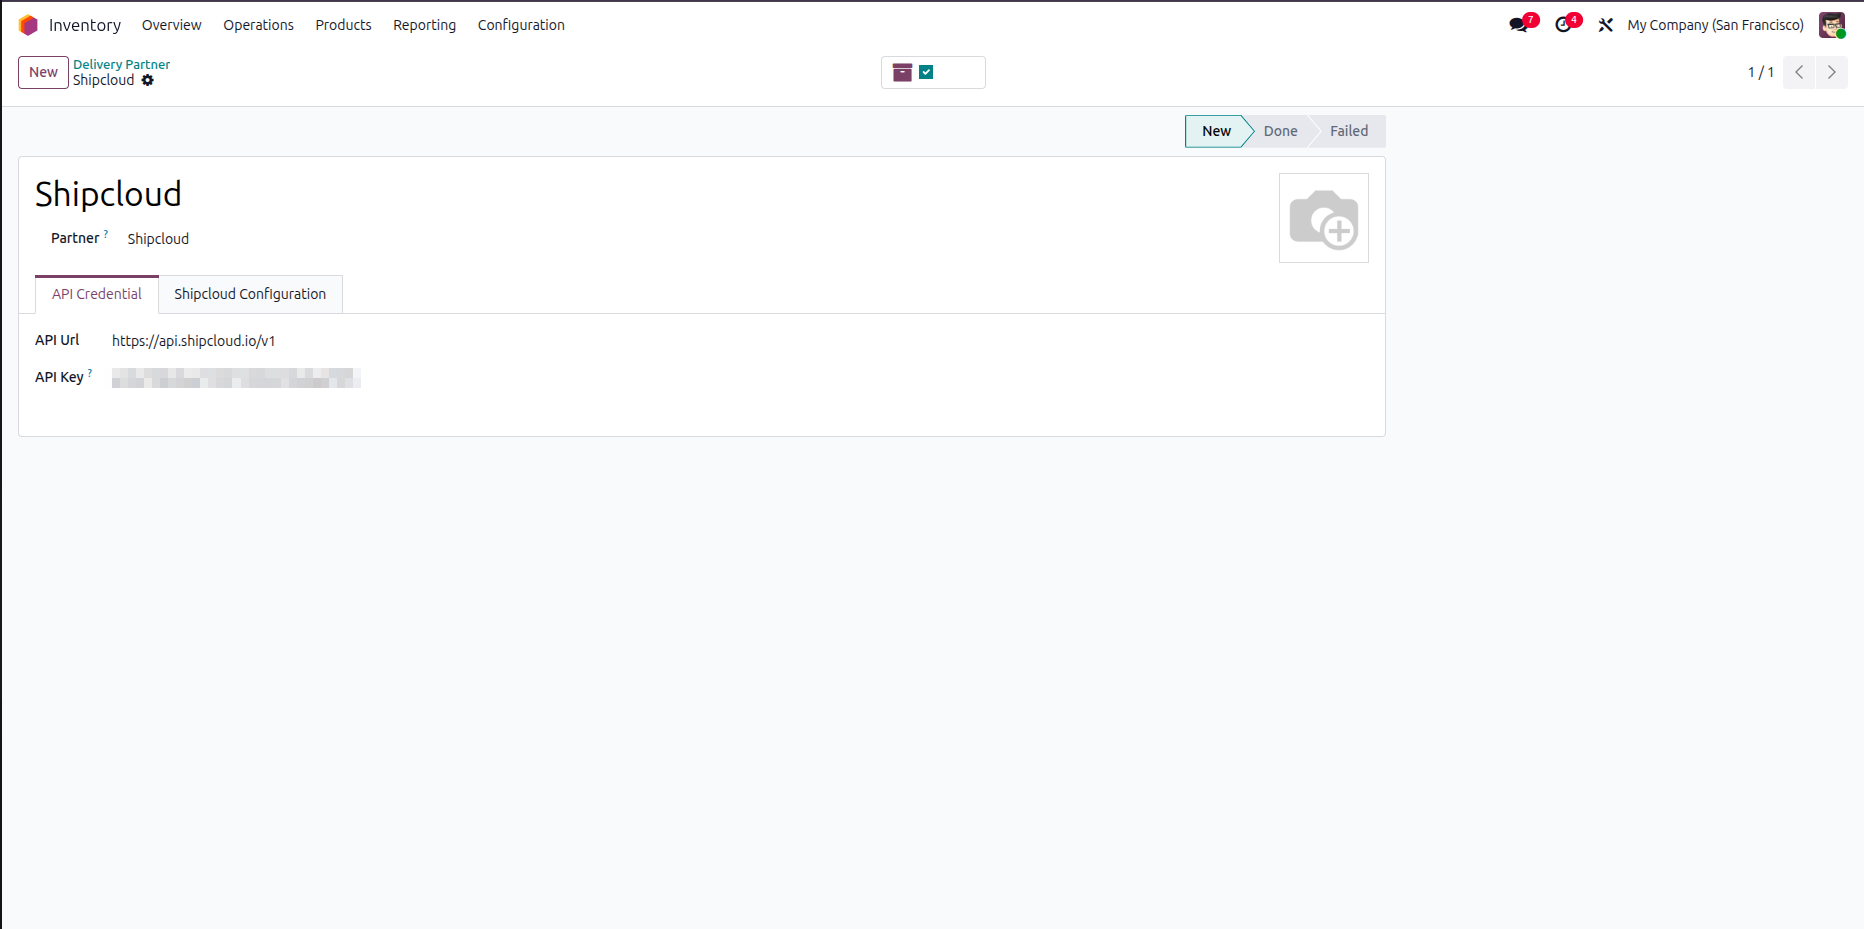Go to previous record arrow
Screen dimensions: 1864x929
pos(1799,72)
